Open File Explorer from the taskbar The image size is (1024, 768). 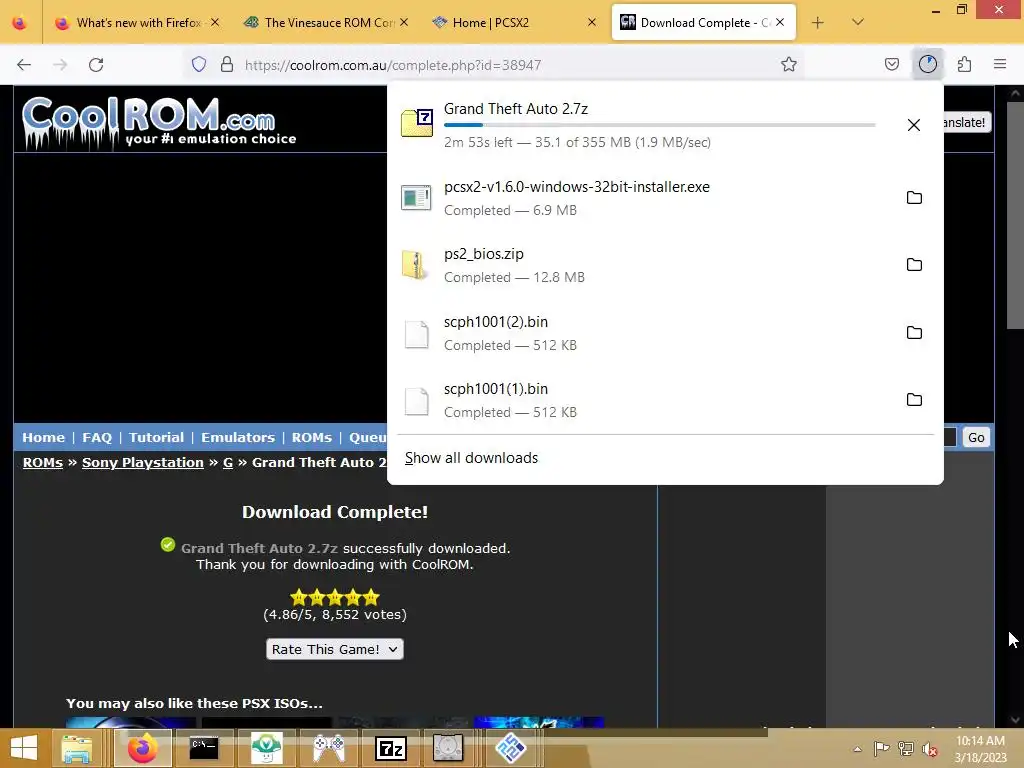point(76,748)
